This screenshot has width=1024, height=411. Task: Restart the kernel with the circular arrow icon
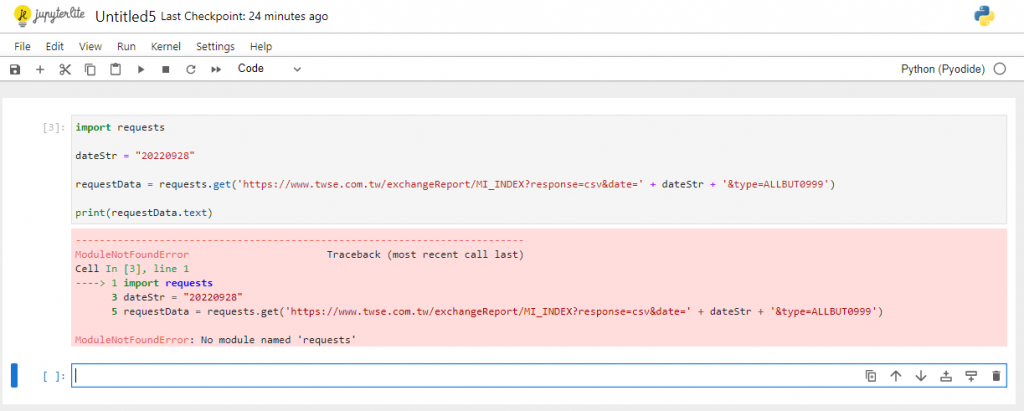(x=190, y=69)
